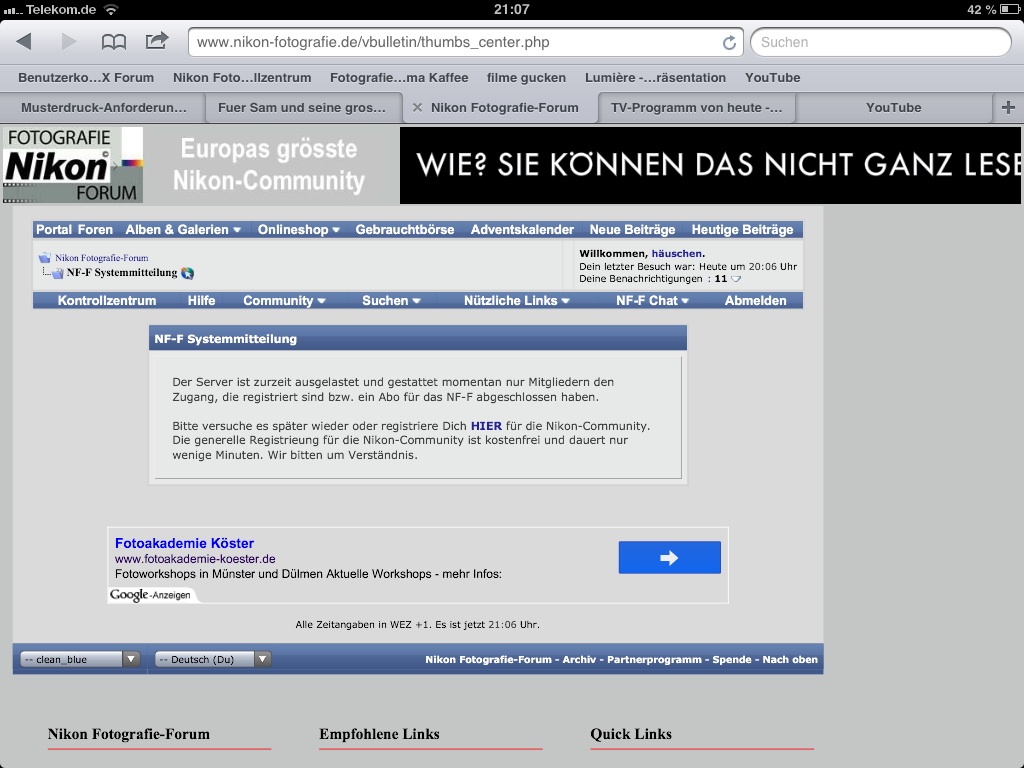Open the YouTube bookmark
Screen dimensions: 1024x768
pos(773,78)
